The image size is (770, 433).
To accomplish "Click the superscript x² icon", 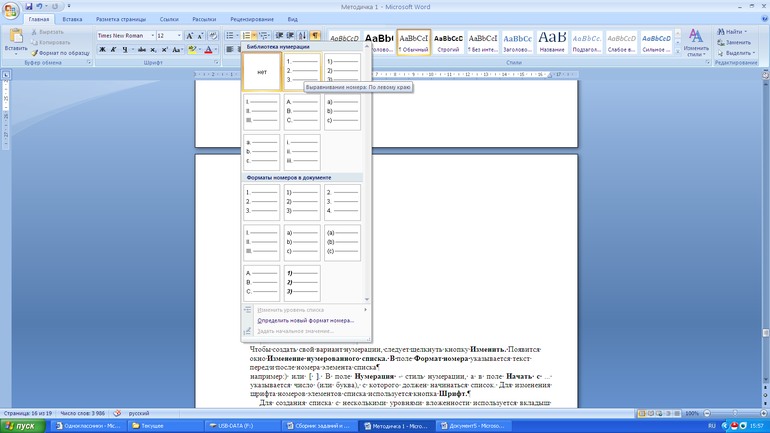I will [x=165, y=50].
